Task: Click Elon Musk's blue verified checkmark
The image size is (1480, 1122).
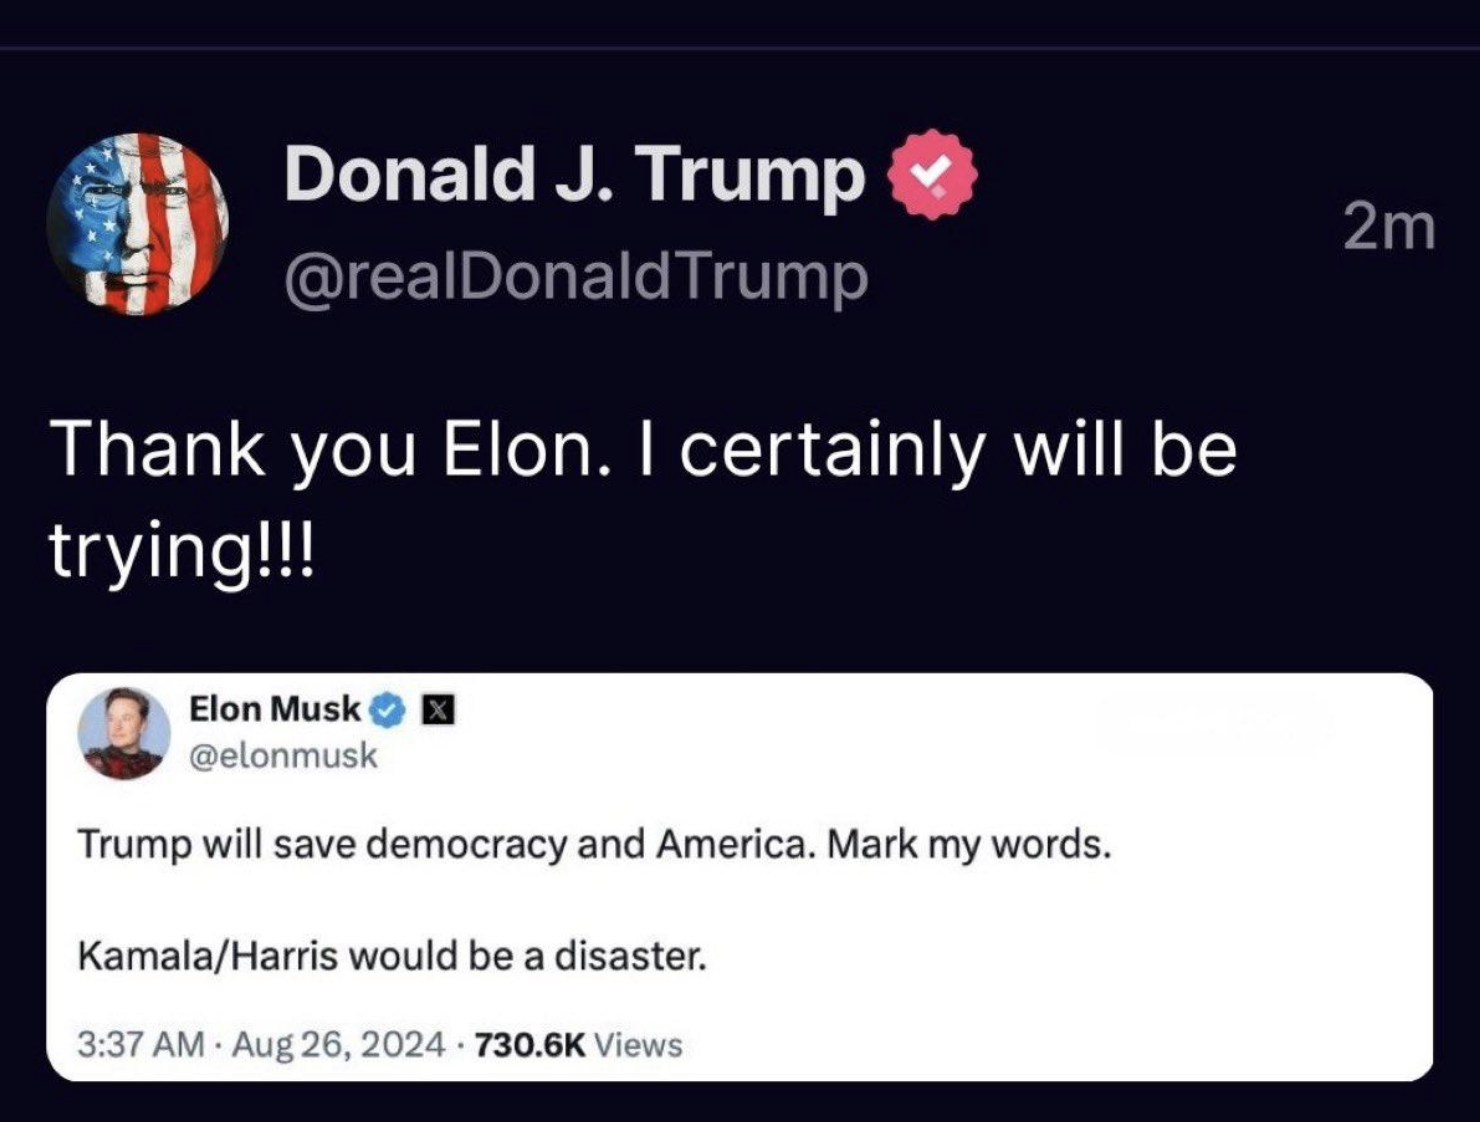Action: click(x=388, y=710)
